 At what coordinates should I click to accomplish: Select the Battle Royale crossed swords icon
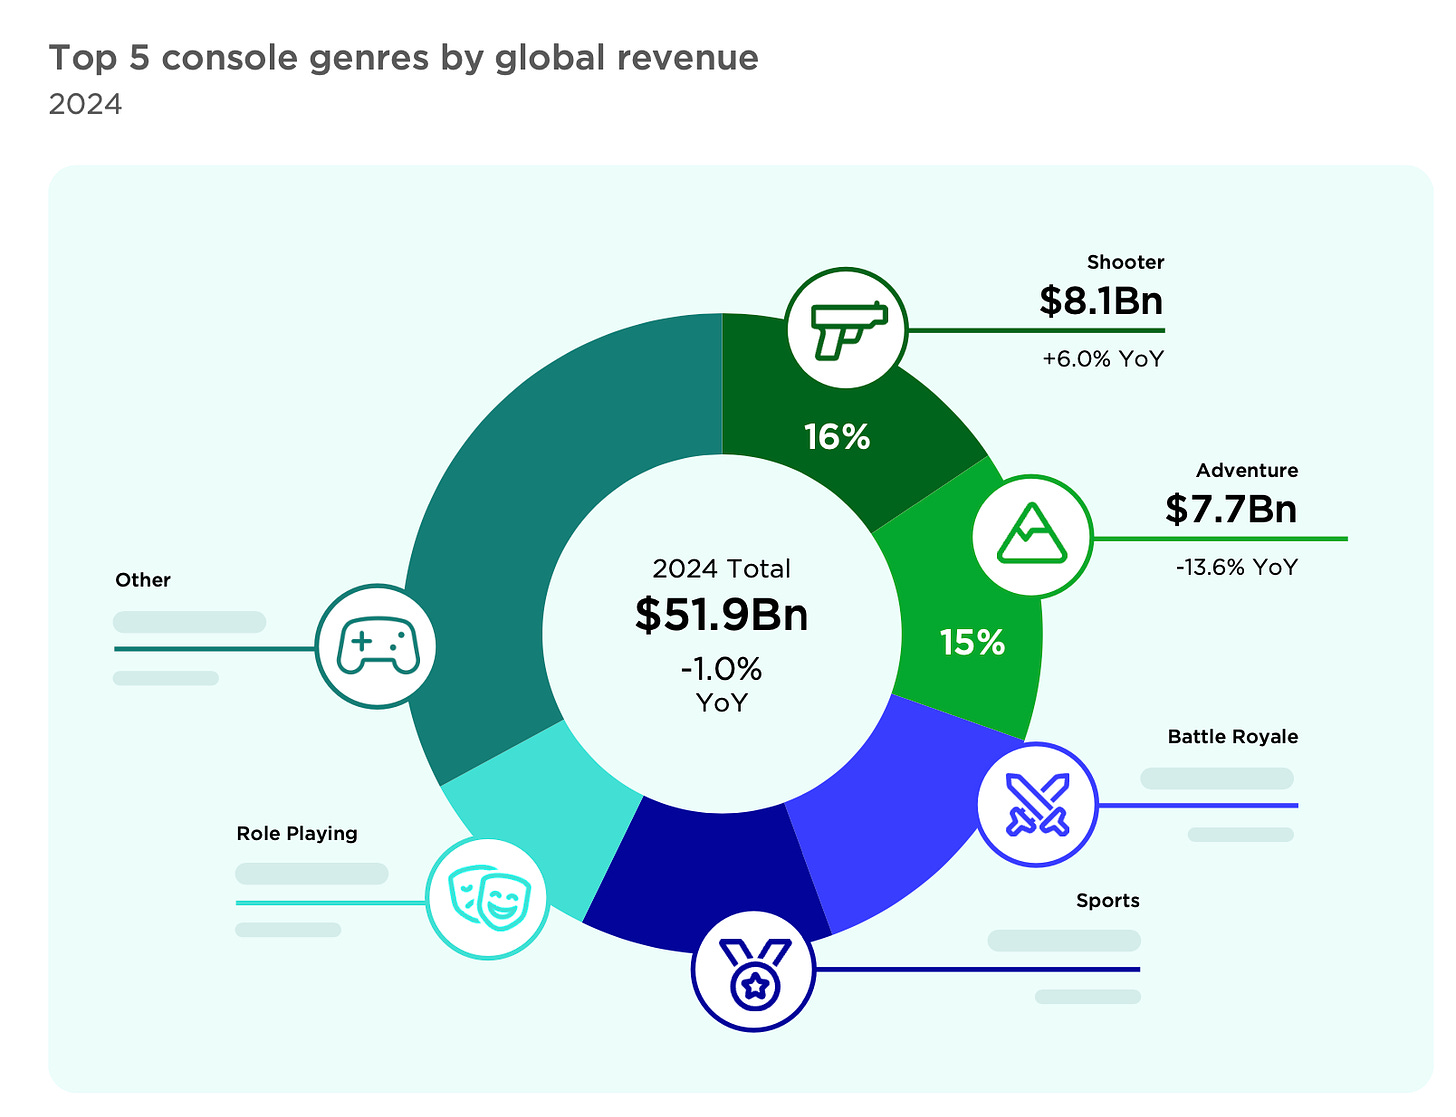(1037, 805)
